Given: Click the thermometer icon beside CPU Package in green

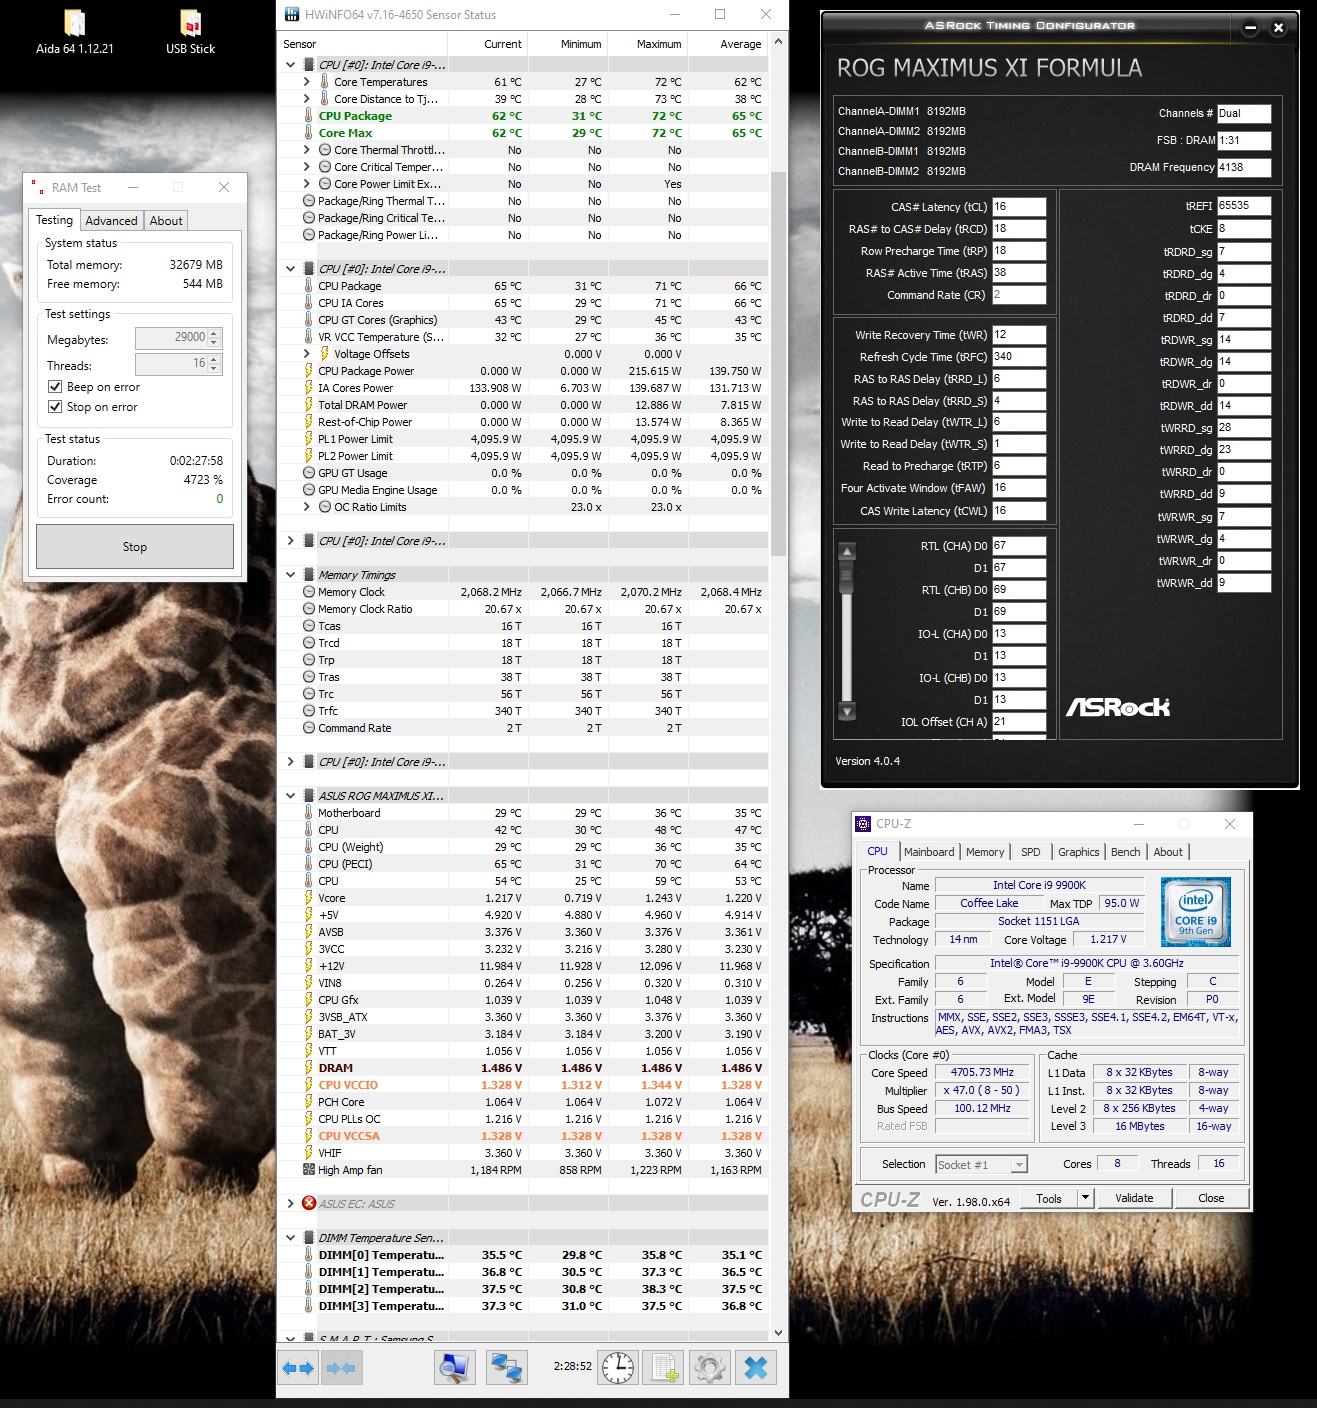Looking at the screenshot, I should tap(309, 116).
